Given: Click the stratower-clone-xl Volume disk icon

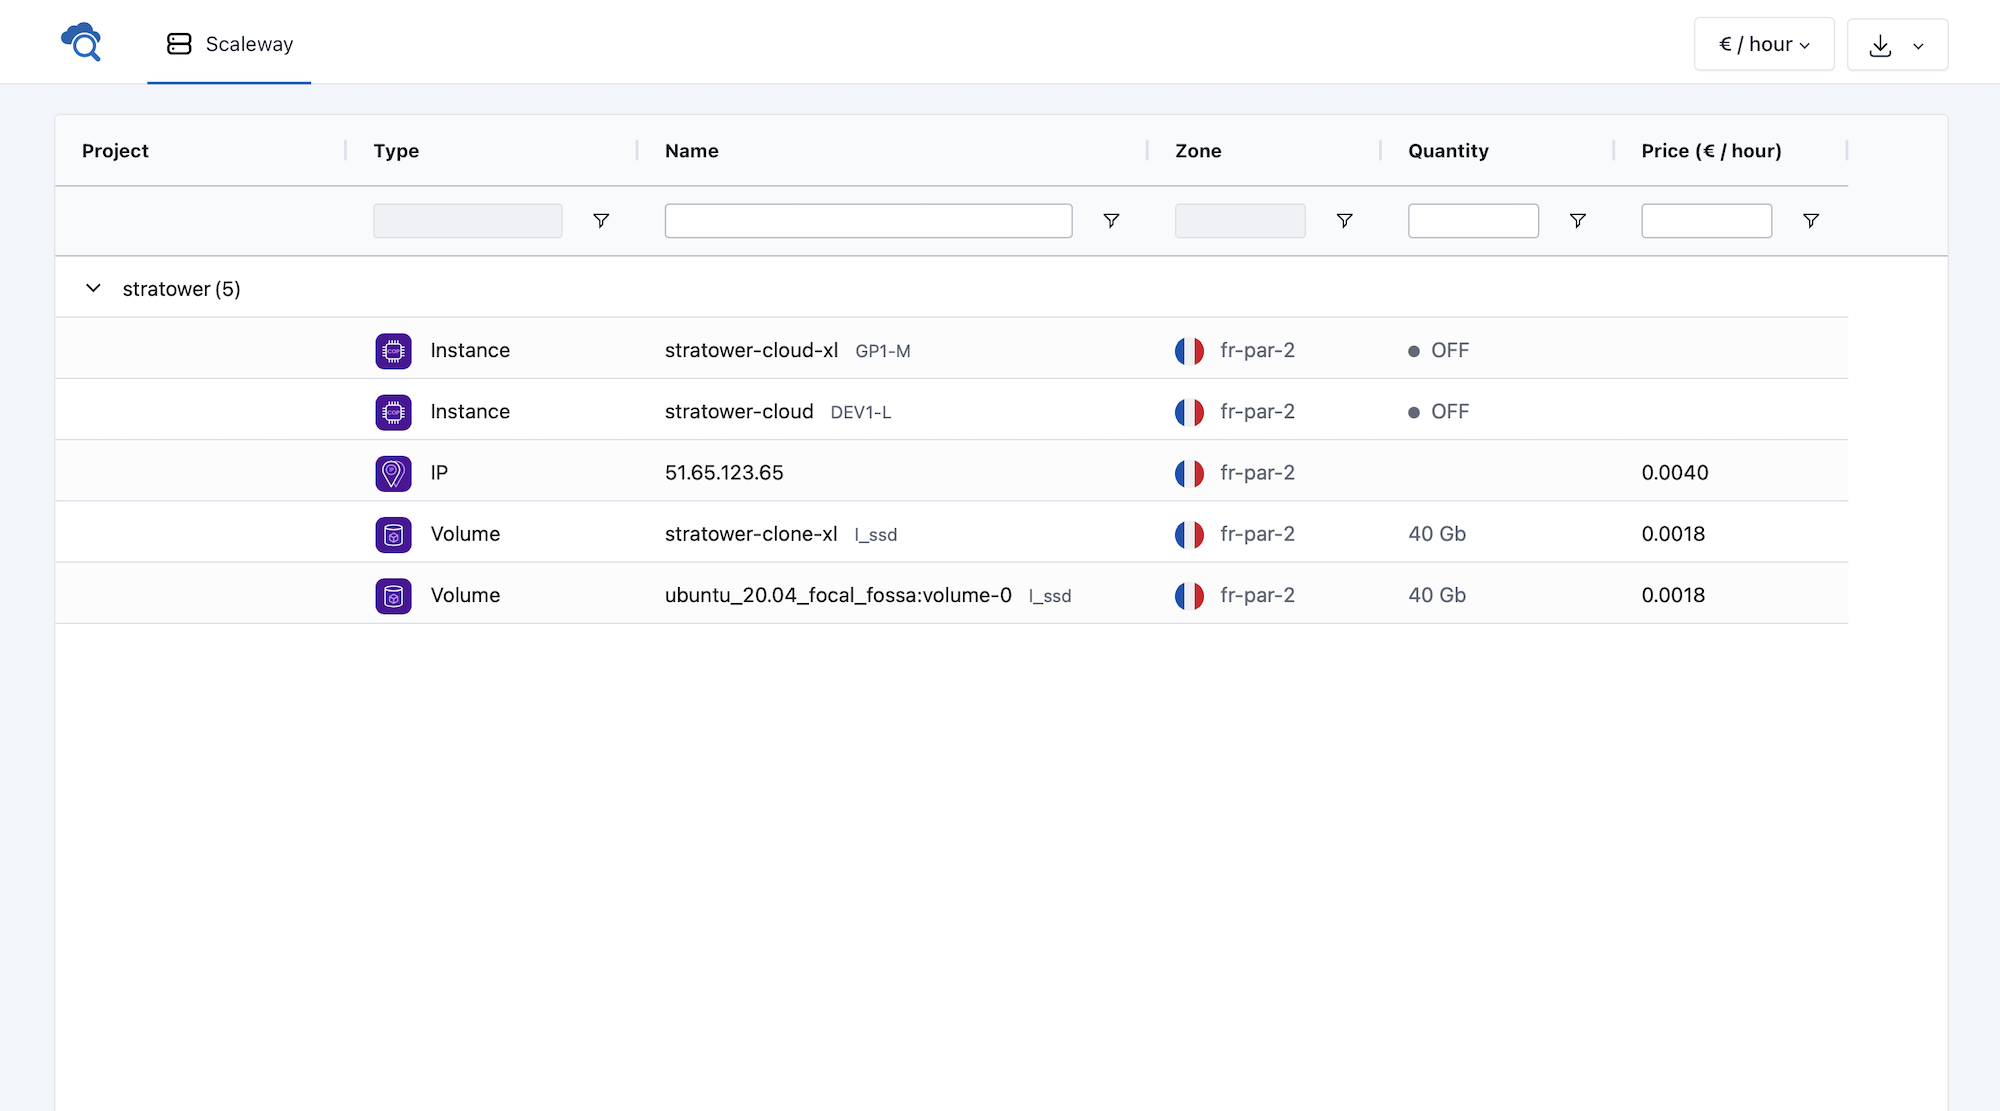Looking at the screenshot, I should pos(393,534).
